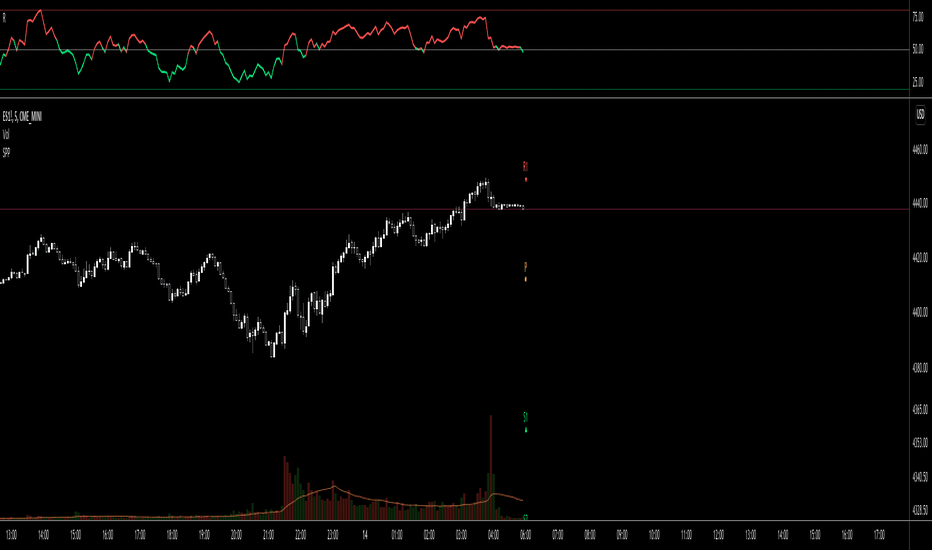Click the R indicator label in top pane
932x550 pixels.
(x=4, y=18)
